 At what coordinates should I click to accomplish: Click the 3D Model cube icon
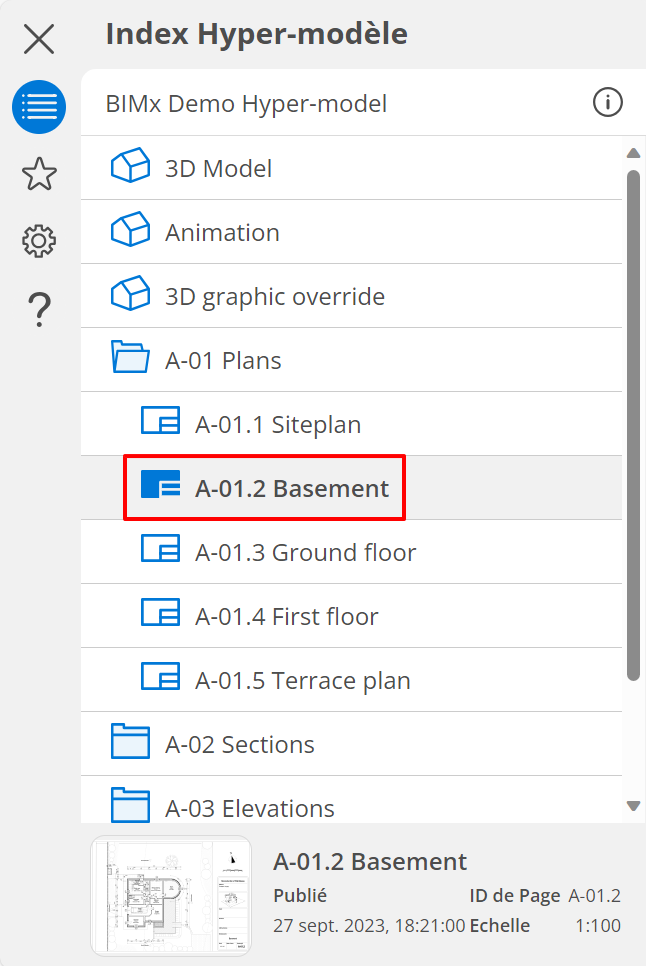pyautogui.click(x=130, y=167)
